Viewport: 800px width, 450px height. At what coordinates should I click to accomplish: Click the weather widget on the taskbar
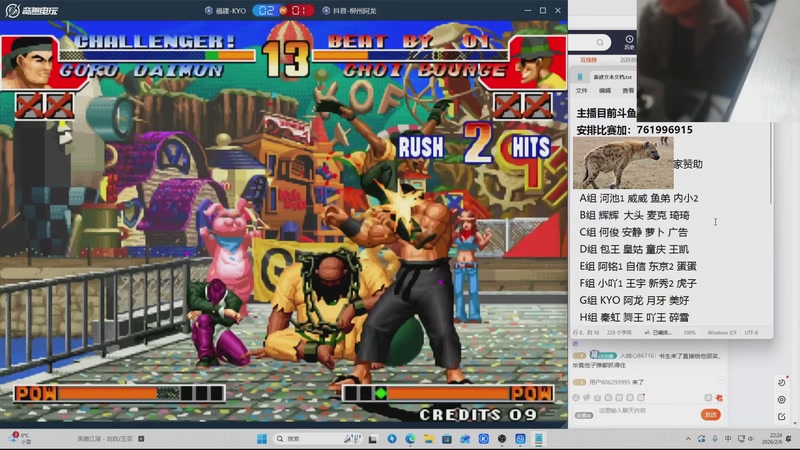click(x=20, y=438)
